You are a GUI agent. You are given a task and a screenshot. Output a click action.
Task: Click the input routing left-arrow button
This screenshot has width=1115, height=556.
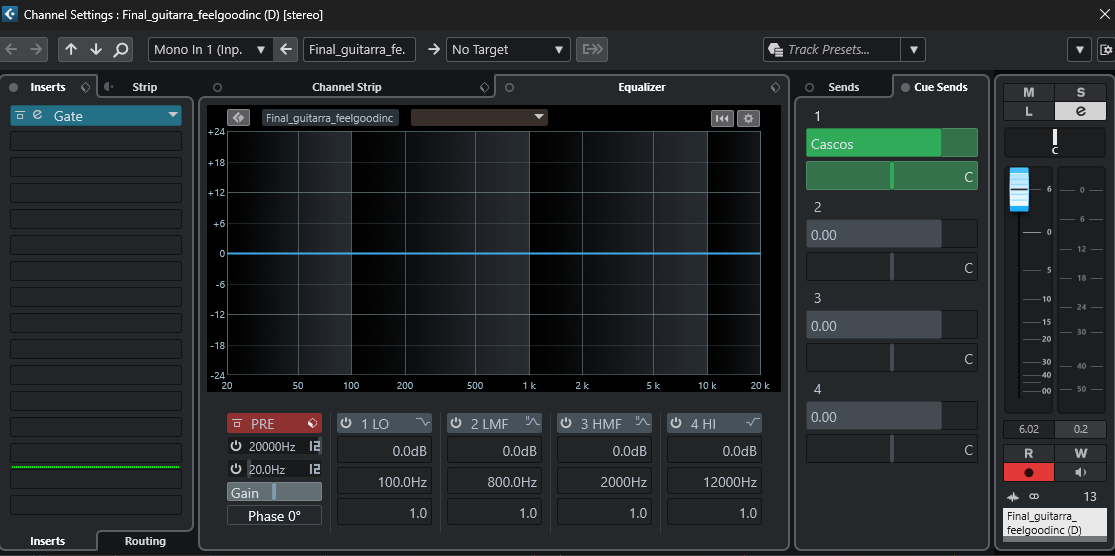coord(285,49)
